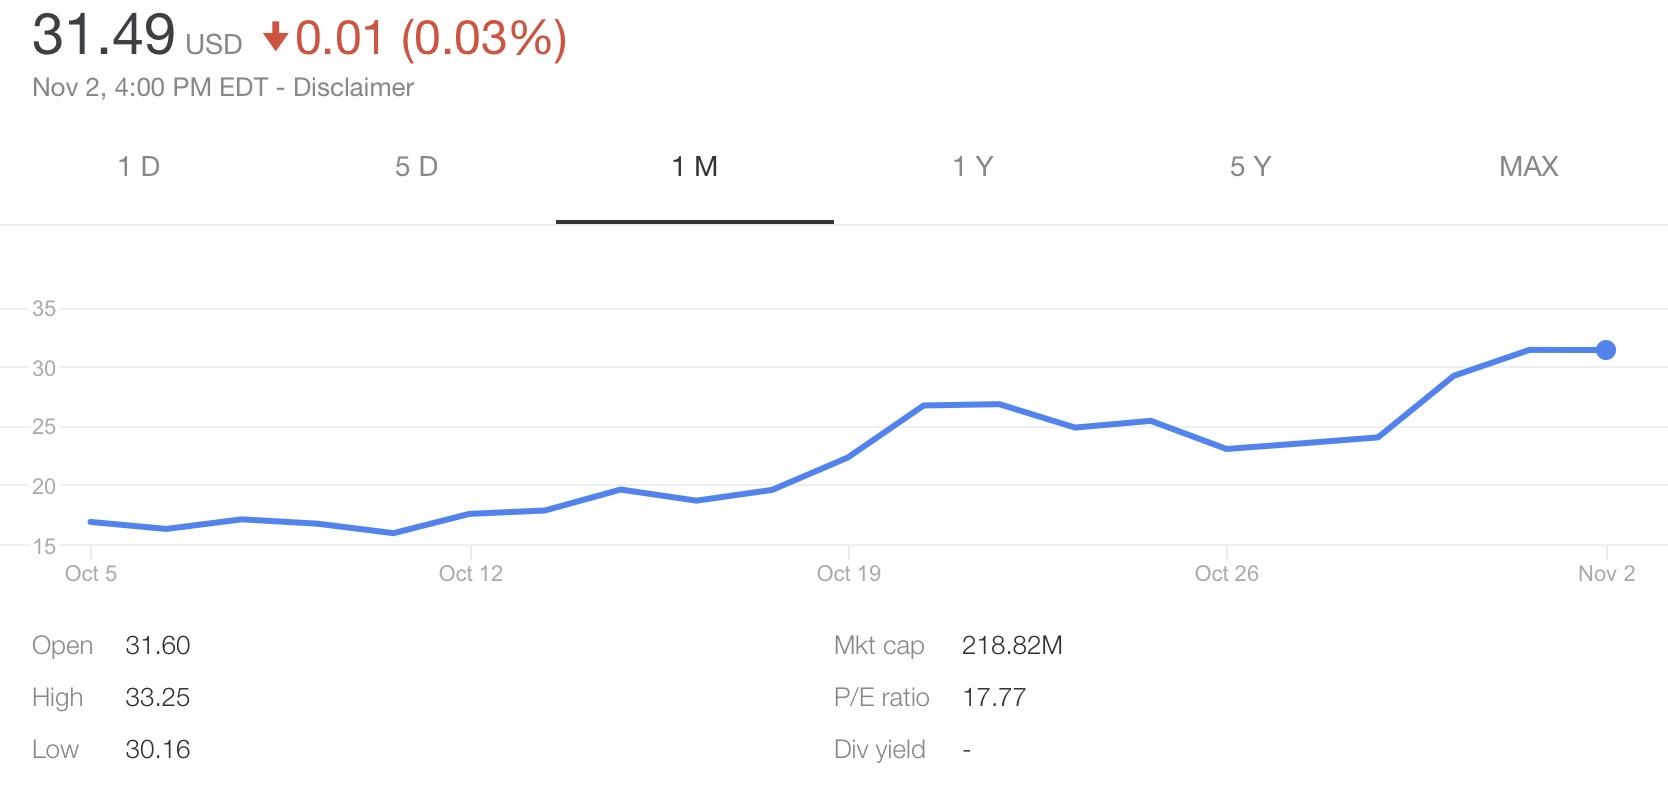1668x802 pixels.
Task: View the MAX time range
Action: 1528,167
